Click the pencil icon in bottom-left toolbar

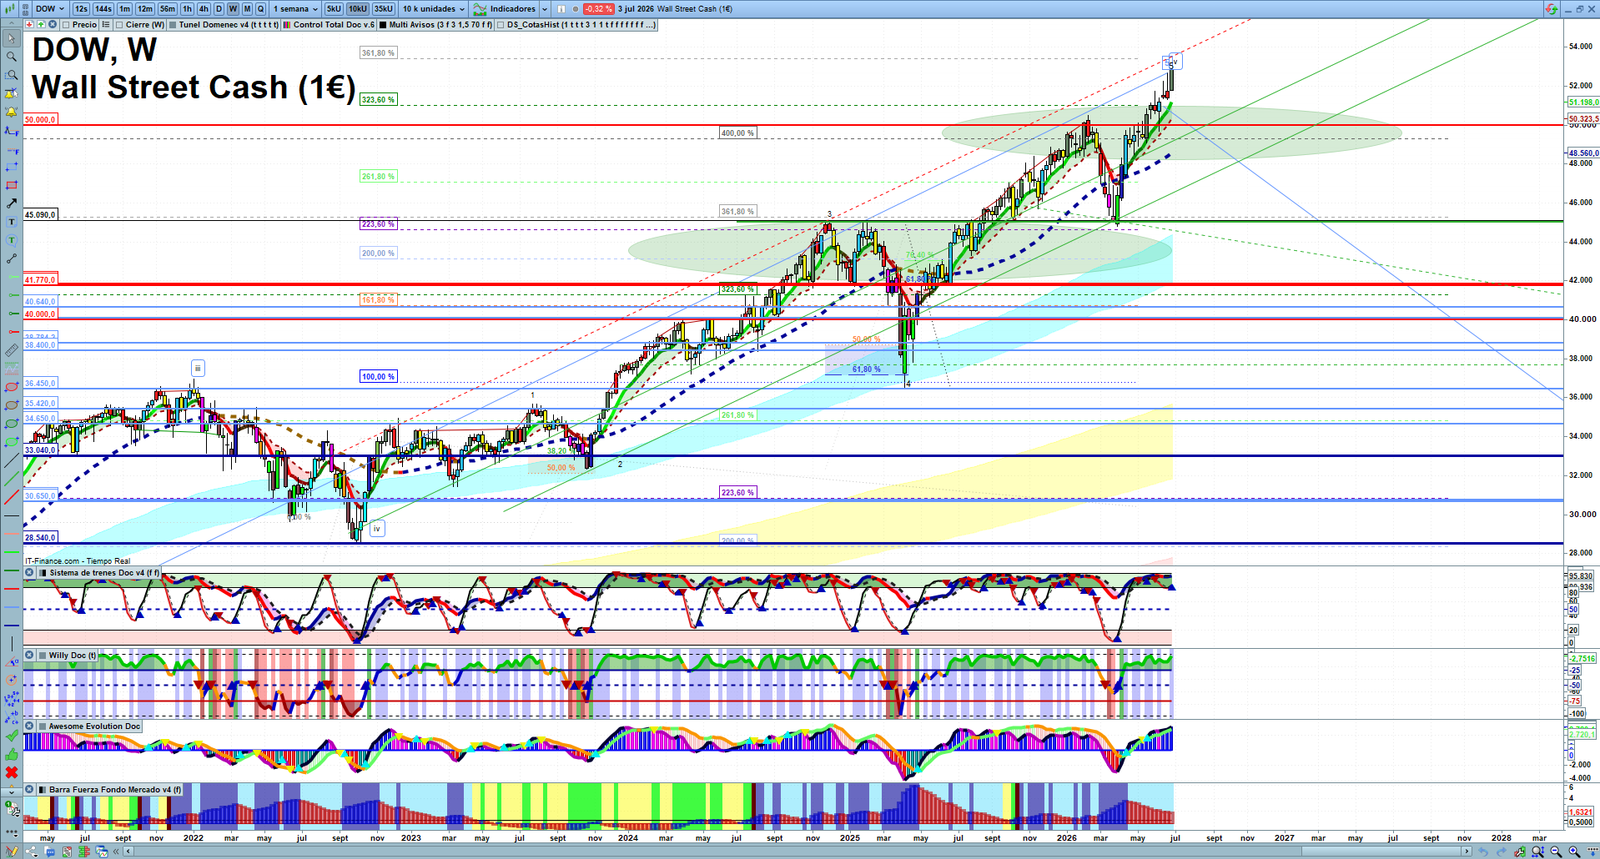[x=12, y=851]
